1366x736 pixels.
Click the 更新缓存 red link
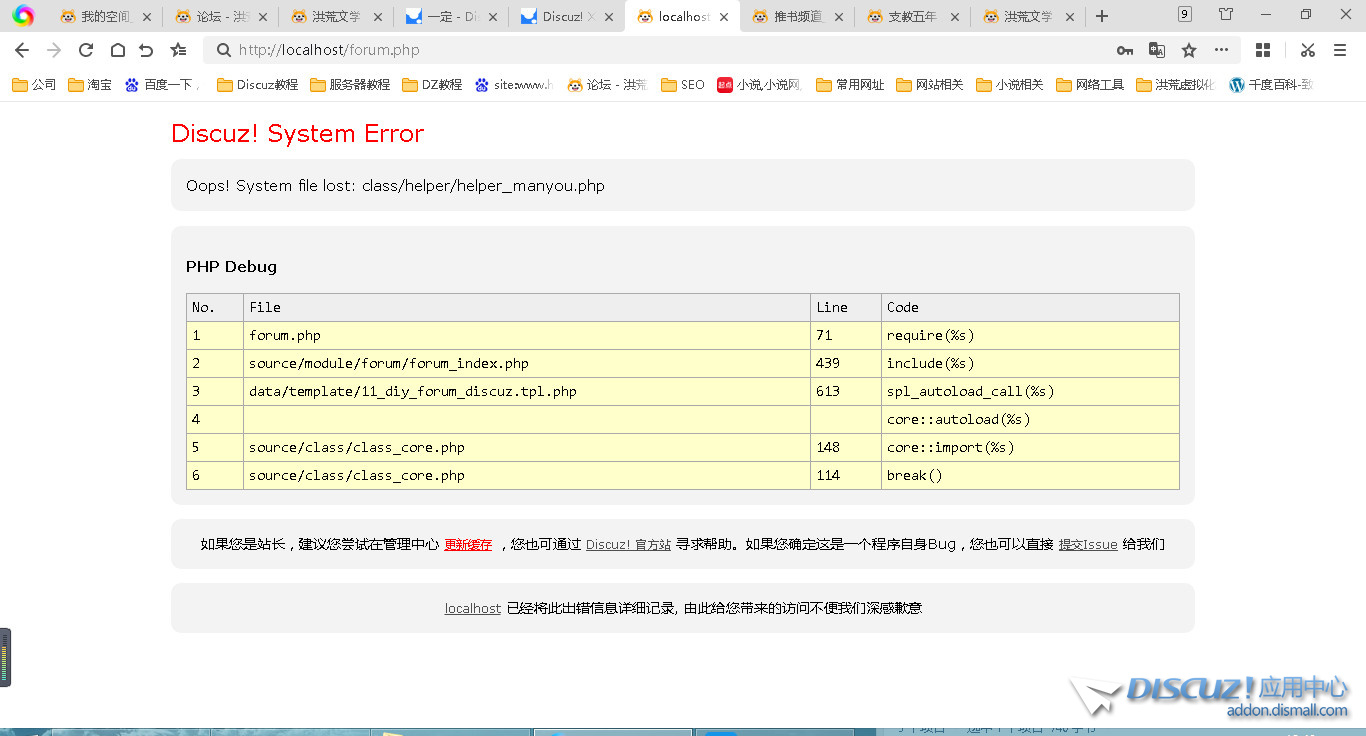click(468, 545)
